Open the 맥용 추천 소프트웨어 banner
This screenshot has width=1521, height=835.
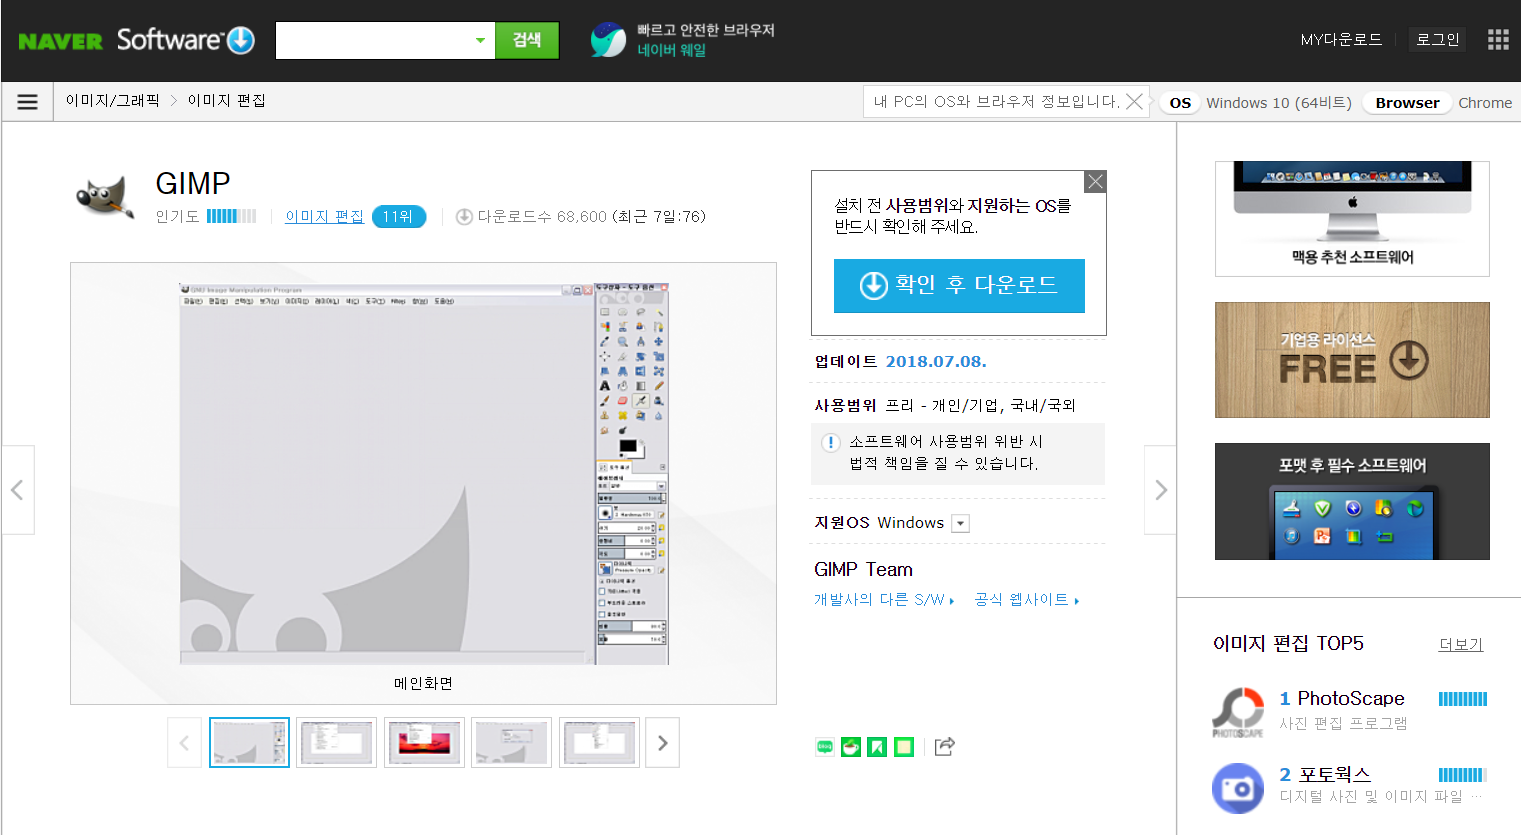pos(1352,219)
